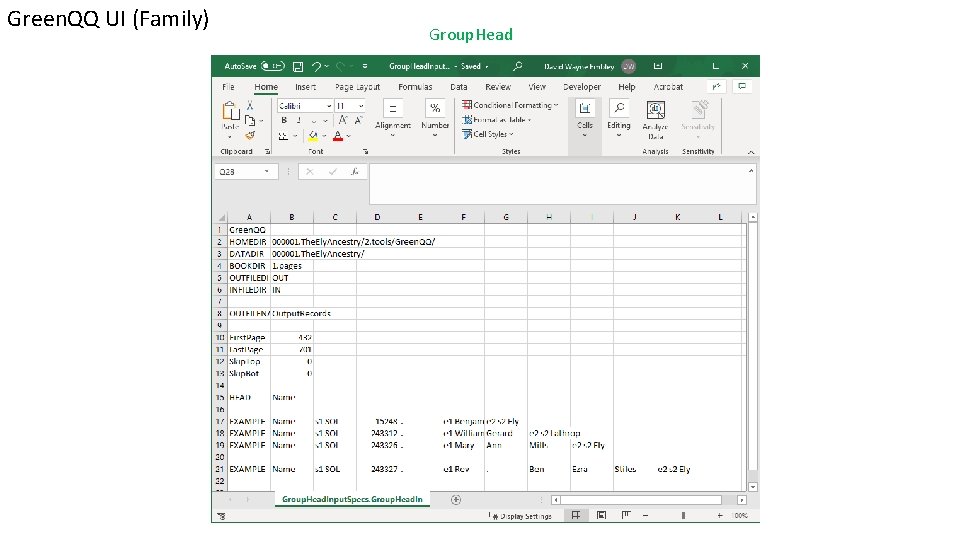The height and width of the screenshot is (540, 960).
Task: Select cell A2 containing HOMEDIR
Action: click(249, 242)
